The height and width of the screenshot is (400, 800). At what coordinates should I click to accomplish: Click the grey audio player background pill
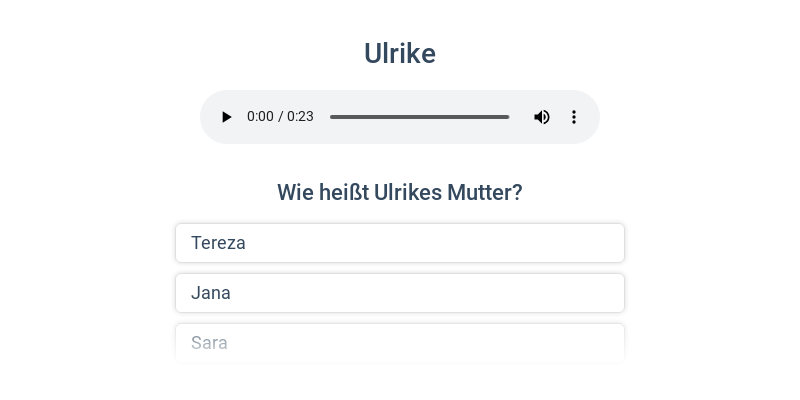pos(400,117)
